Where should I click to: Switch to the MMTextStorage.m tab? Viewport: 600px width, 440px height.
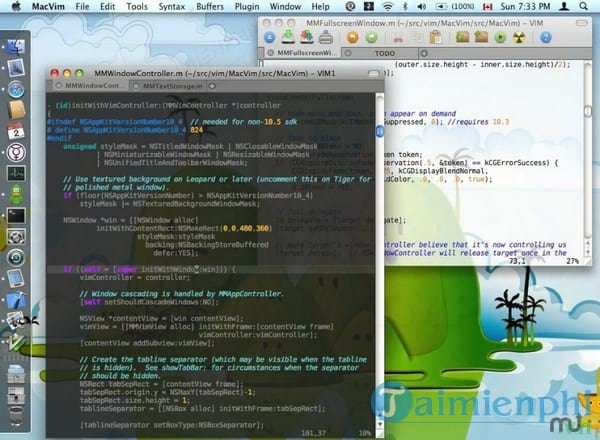coord(173,86)
